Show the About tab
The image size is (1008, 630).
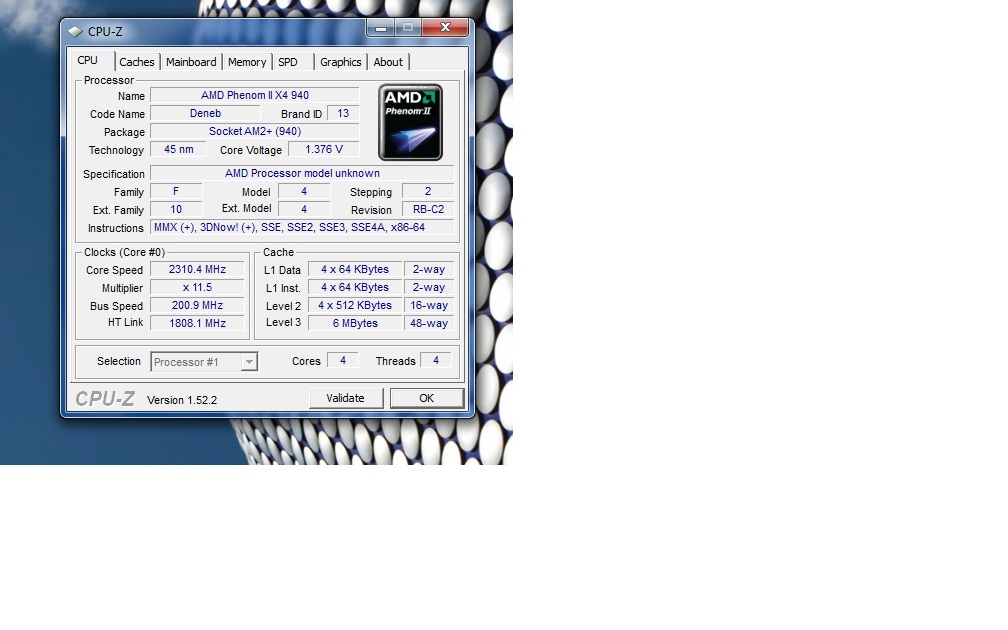click(x=388, y=62)
